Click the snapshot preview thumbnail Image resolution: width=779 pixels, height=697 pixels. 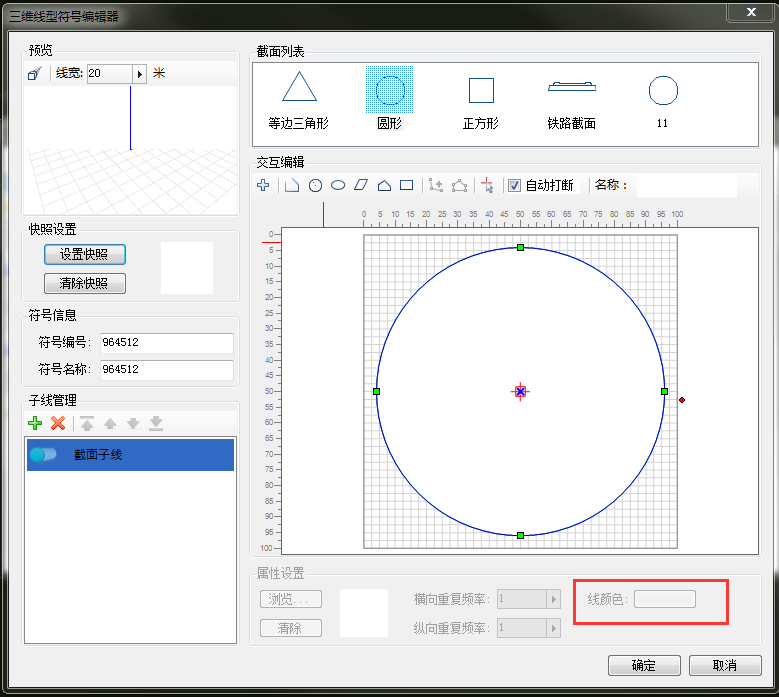pyautogui.click(x=187, y=268)
